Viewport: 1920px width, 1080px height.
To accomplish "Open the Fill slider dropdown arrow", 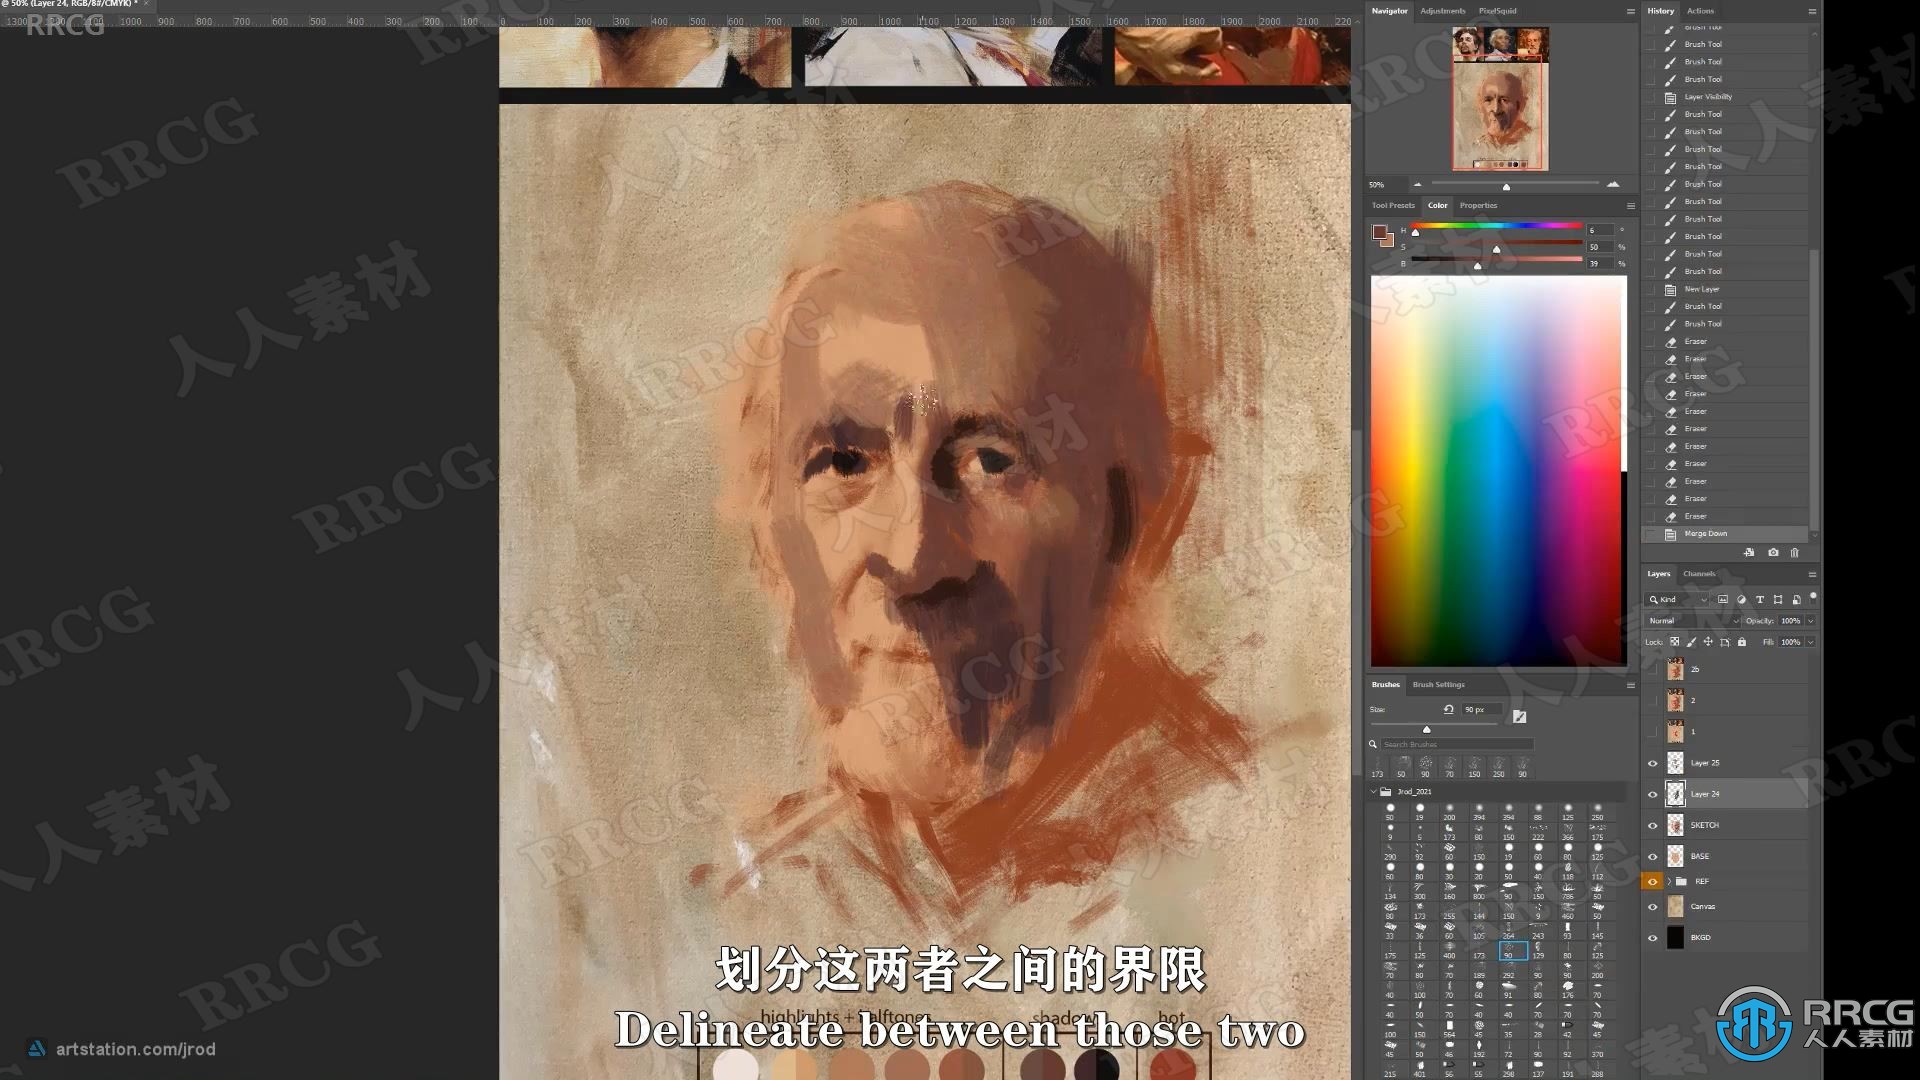I will point(1810,642).
